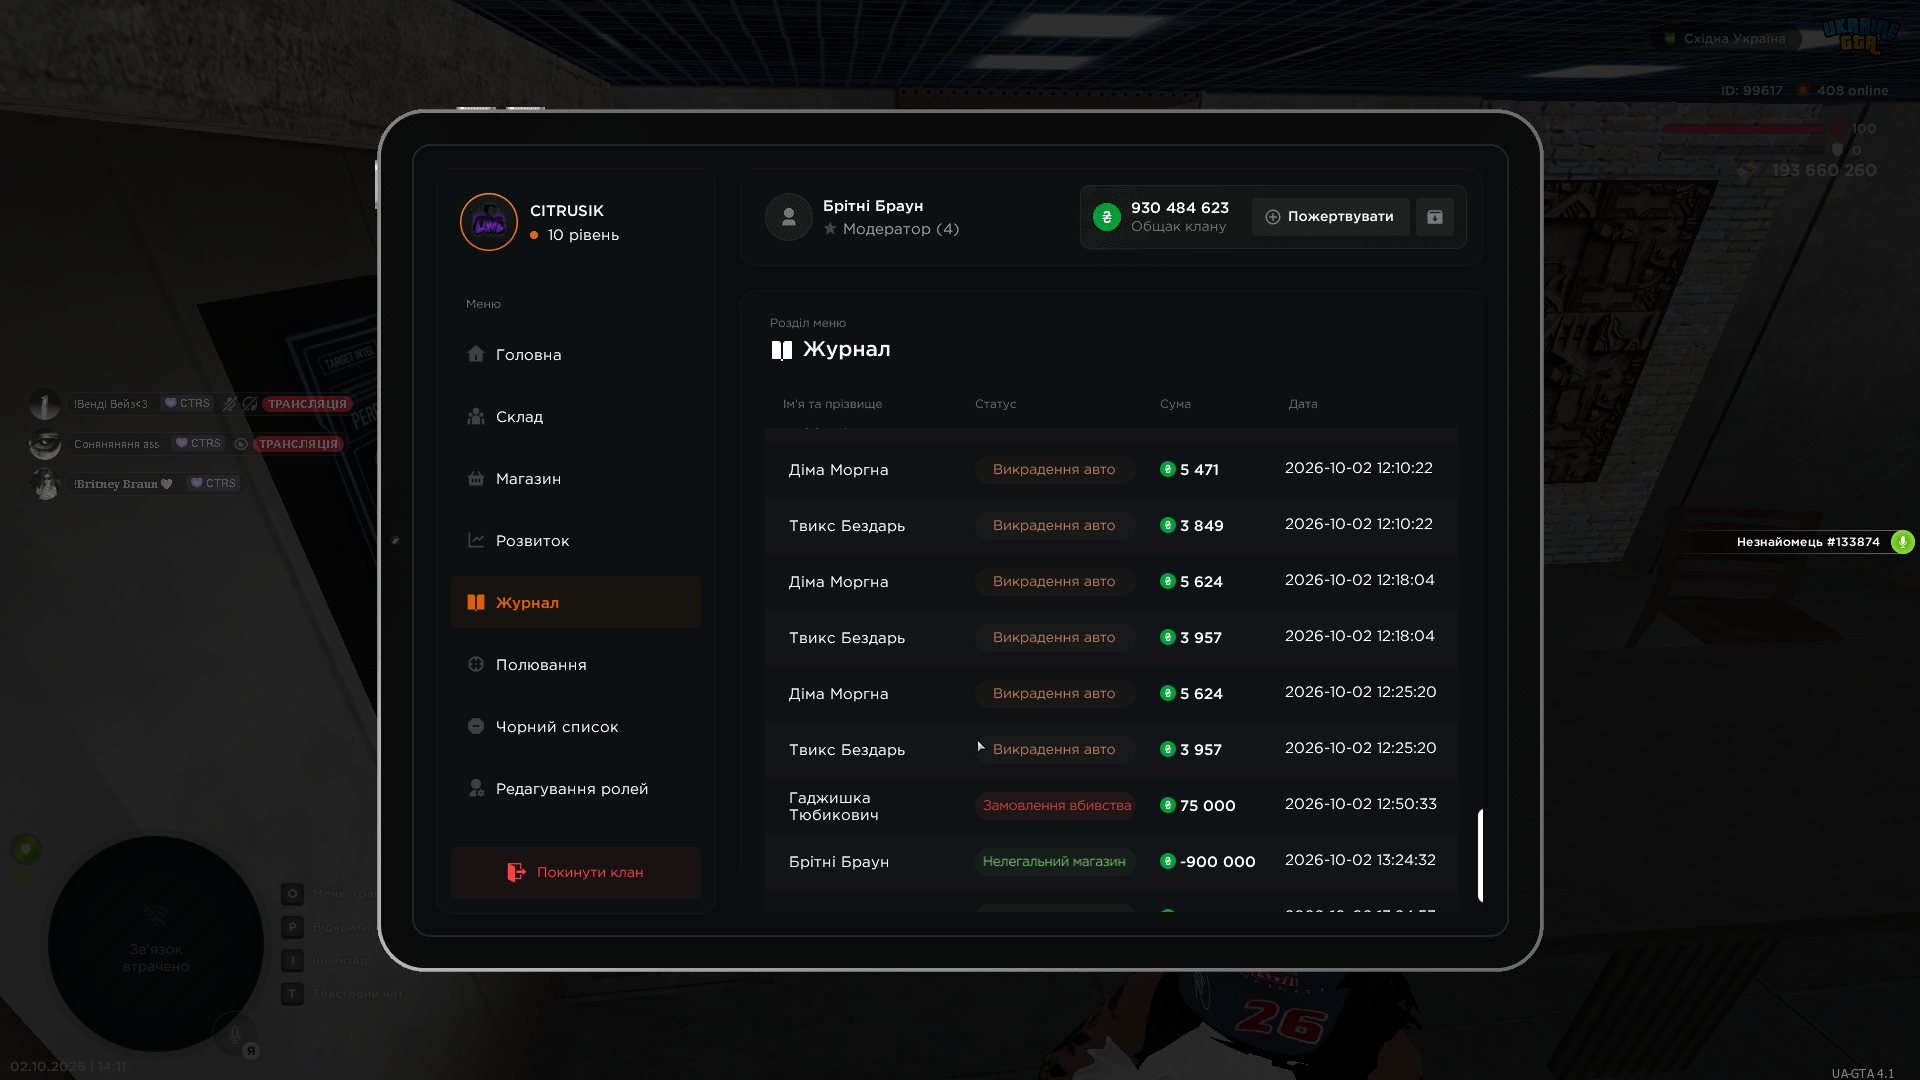
Task: Click the green microphone icon next to Незнайомець
Action: [1902, 542]
